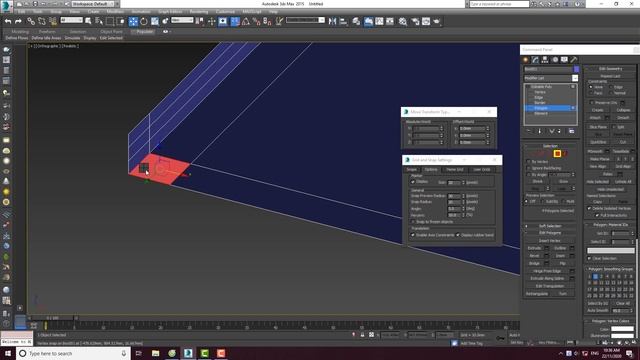Click the 3ds Max application logo button

(x=6, y=7)
